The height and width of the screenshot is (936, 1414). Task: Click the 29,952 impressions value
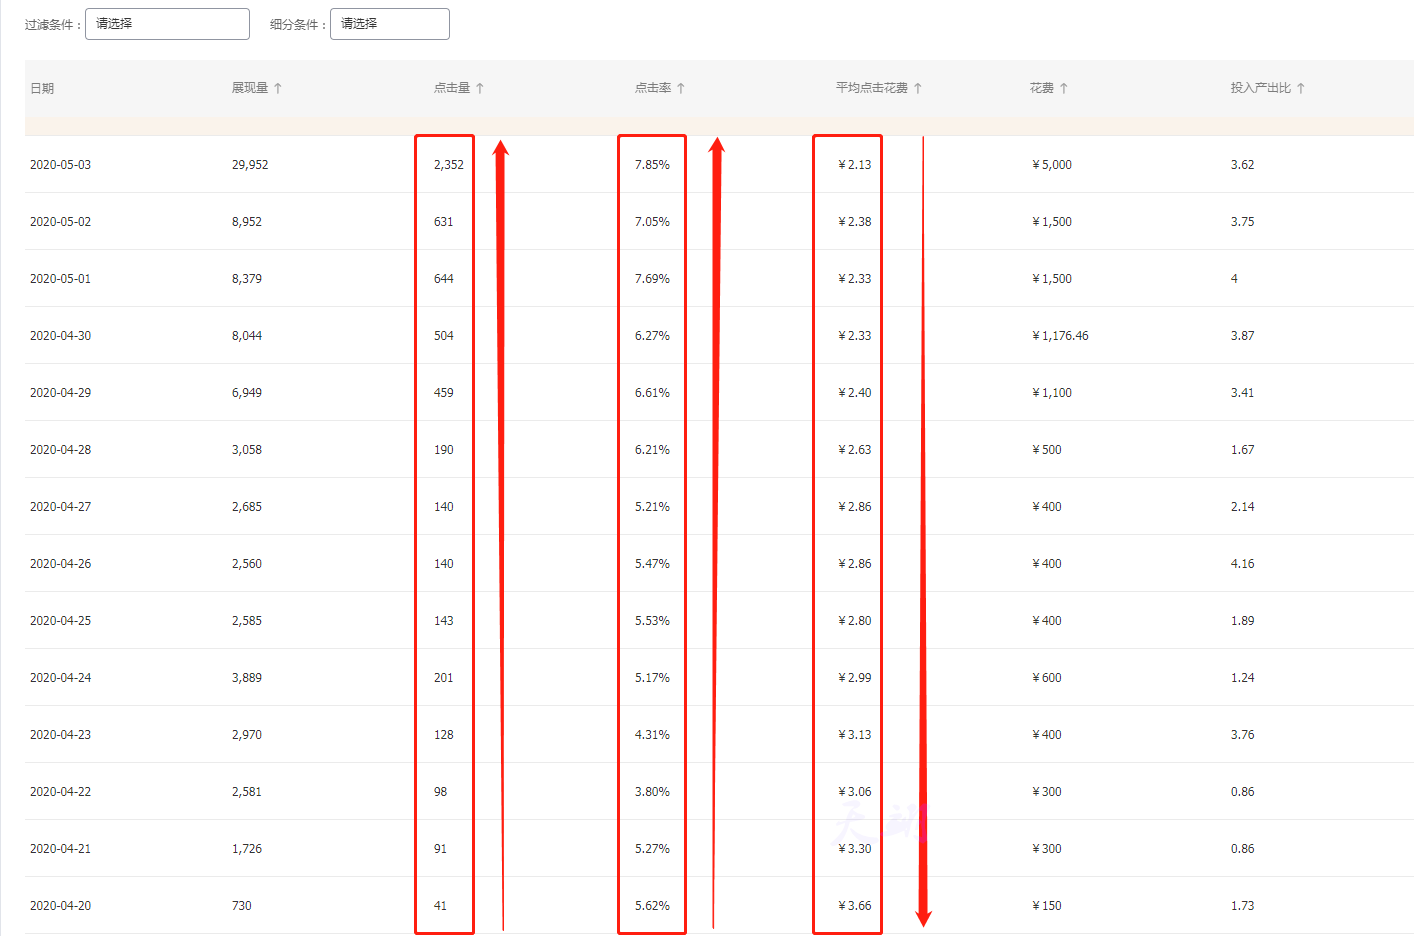click(x=250, y=165)
